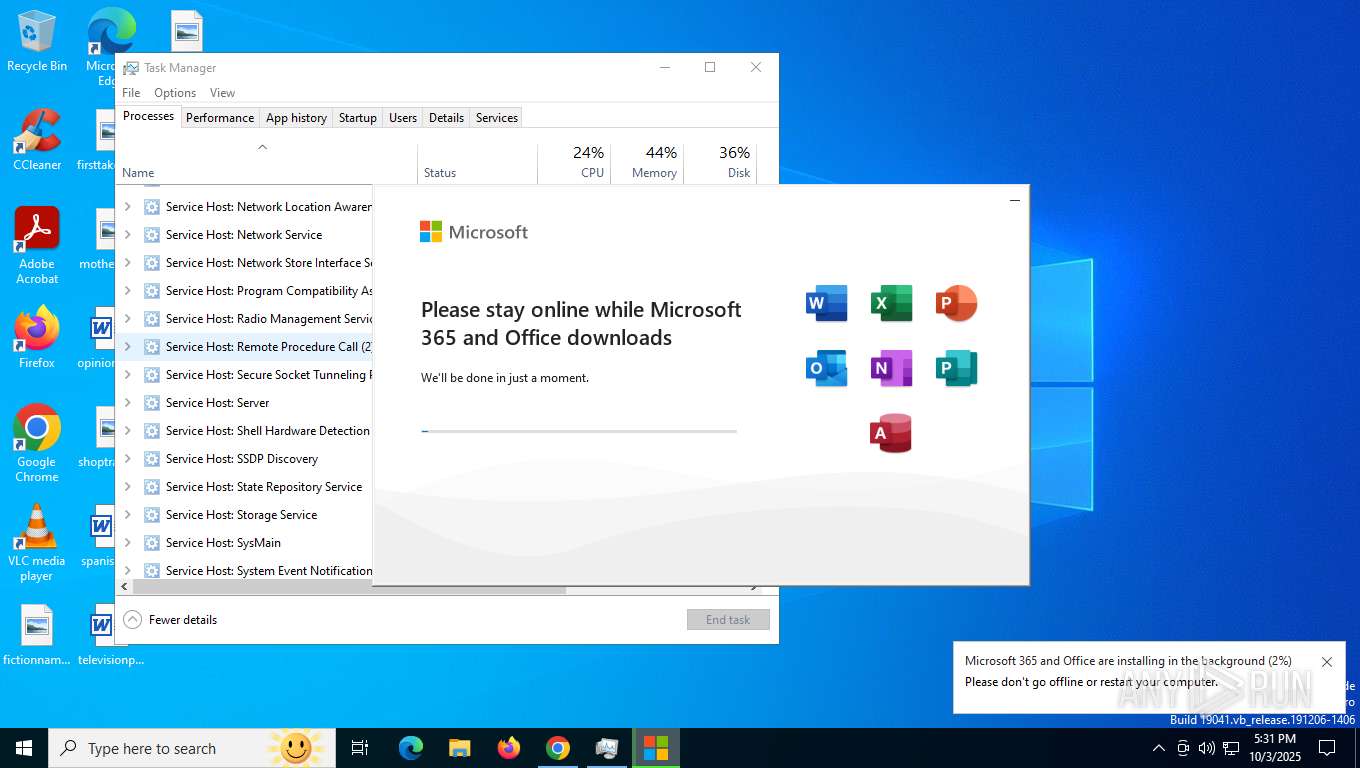Viewport: 1360px width, 768px height.
Task: Click the Outlook icon in Office installer
Action: (827, 368)
